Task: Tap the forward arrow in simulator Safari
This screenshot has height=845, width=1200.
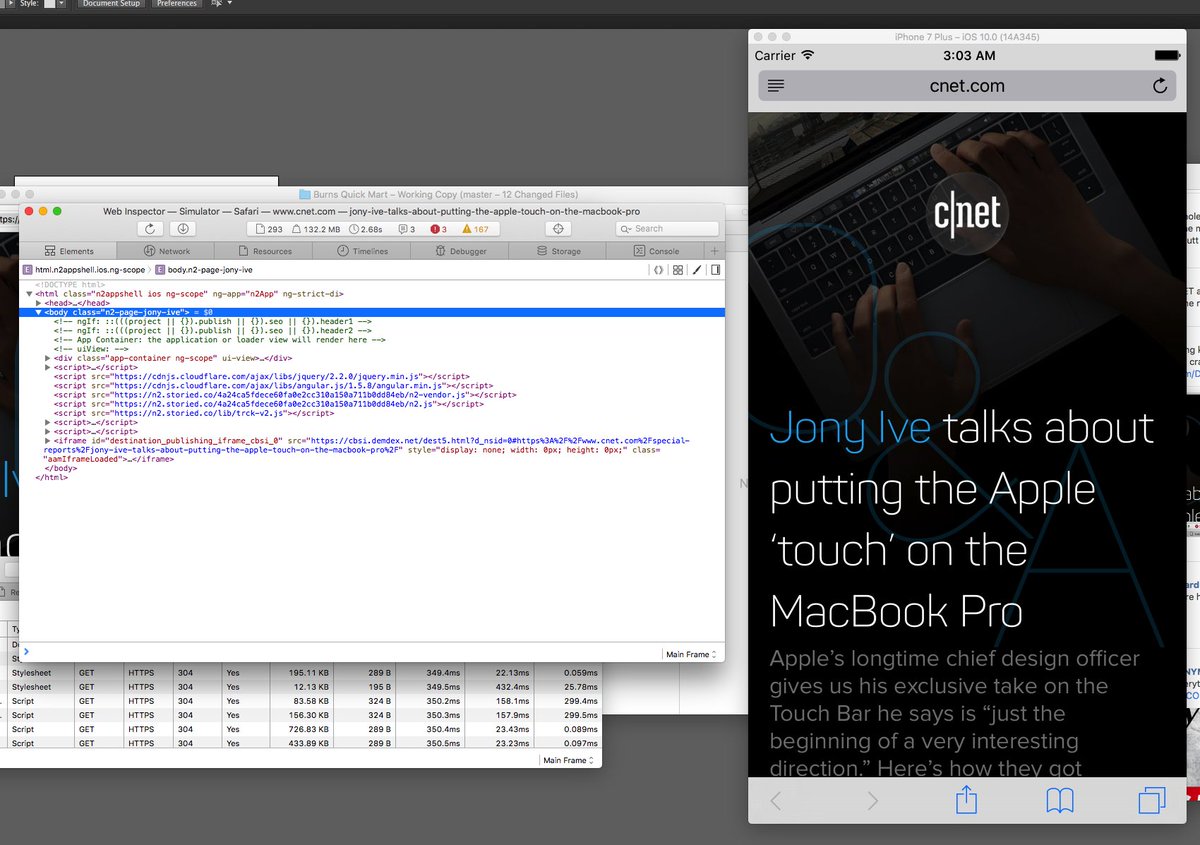Action: click(872, 800)
